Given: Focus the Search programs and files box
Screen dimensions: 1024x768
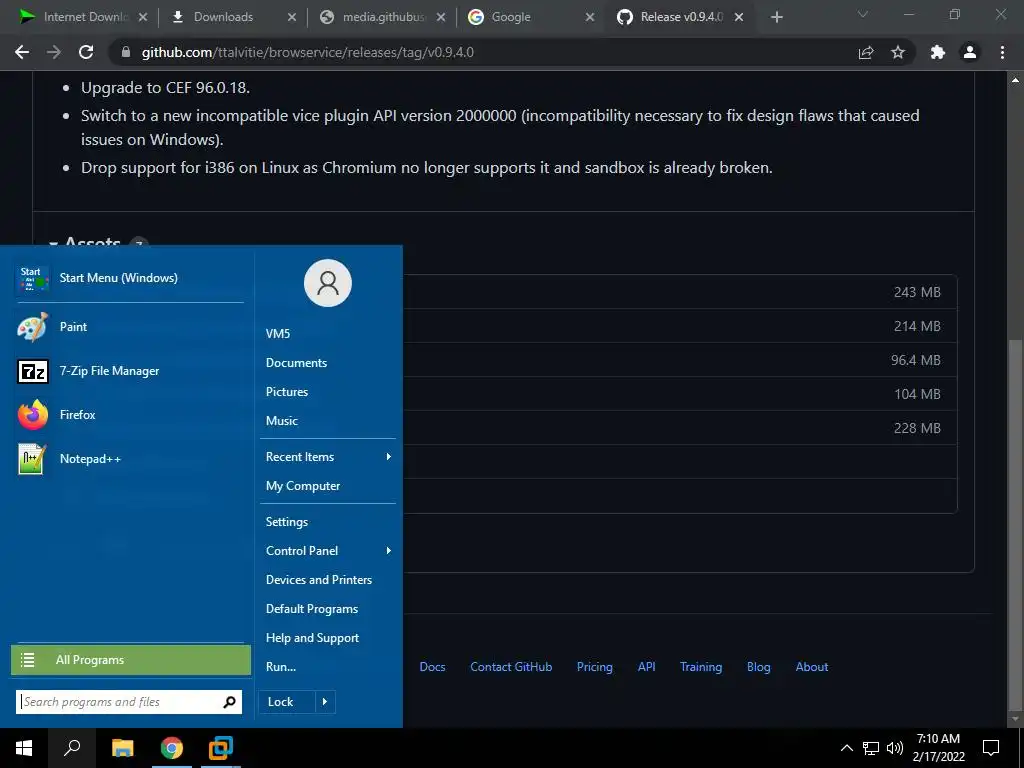Looking at the screenshot, I should click(129, 702).
